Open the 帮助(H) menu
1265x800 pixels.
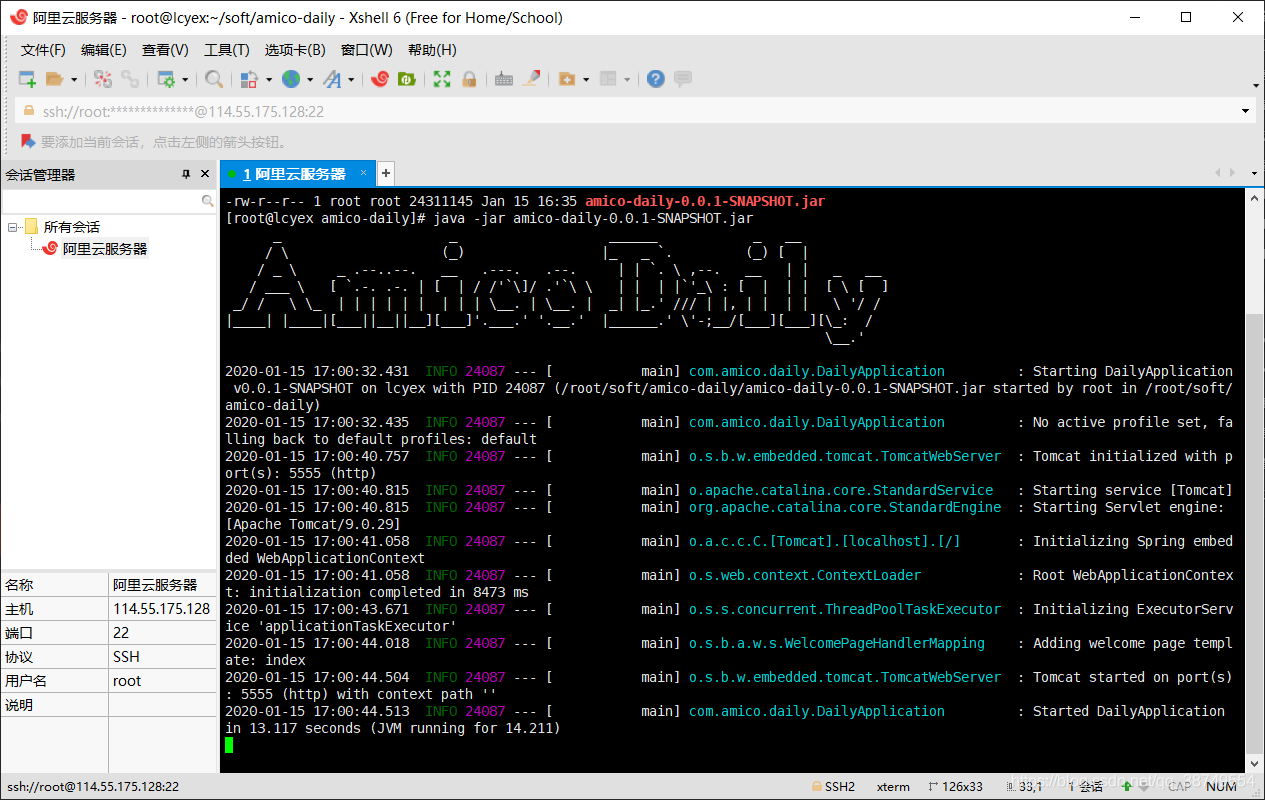(432, 50)
